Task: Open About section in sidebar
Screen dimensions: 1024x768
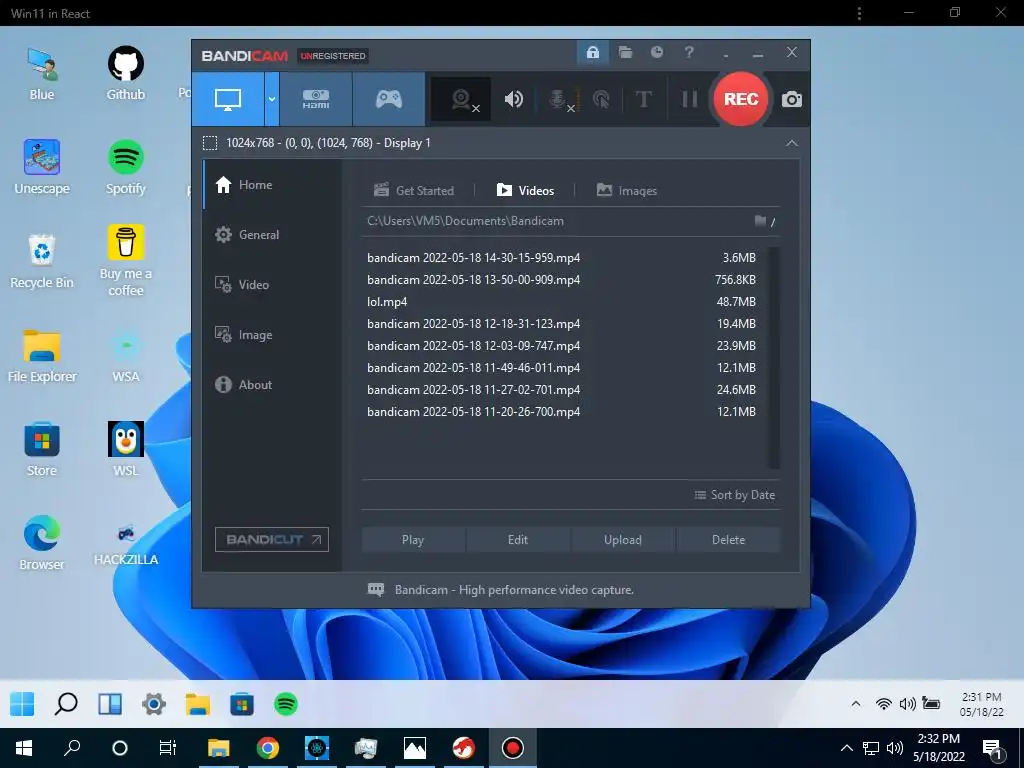Action: coord(272,385)
